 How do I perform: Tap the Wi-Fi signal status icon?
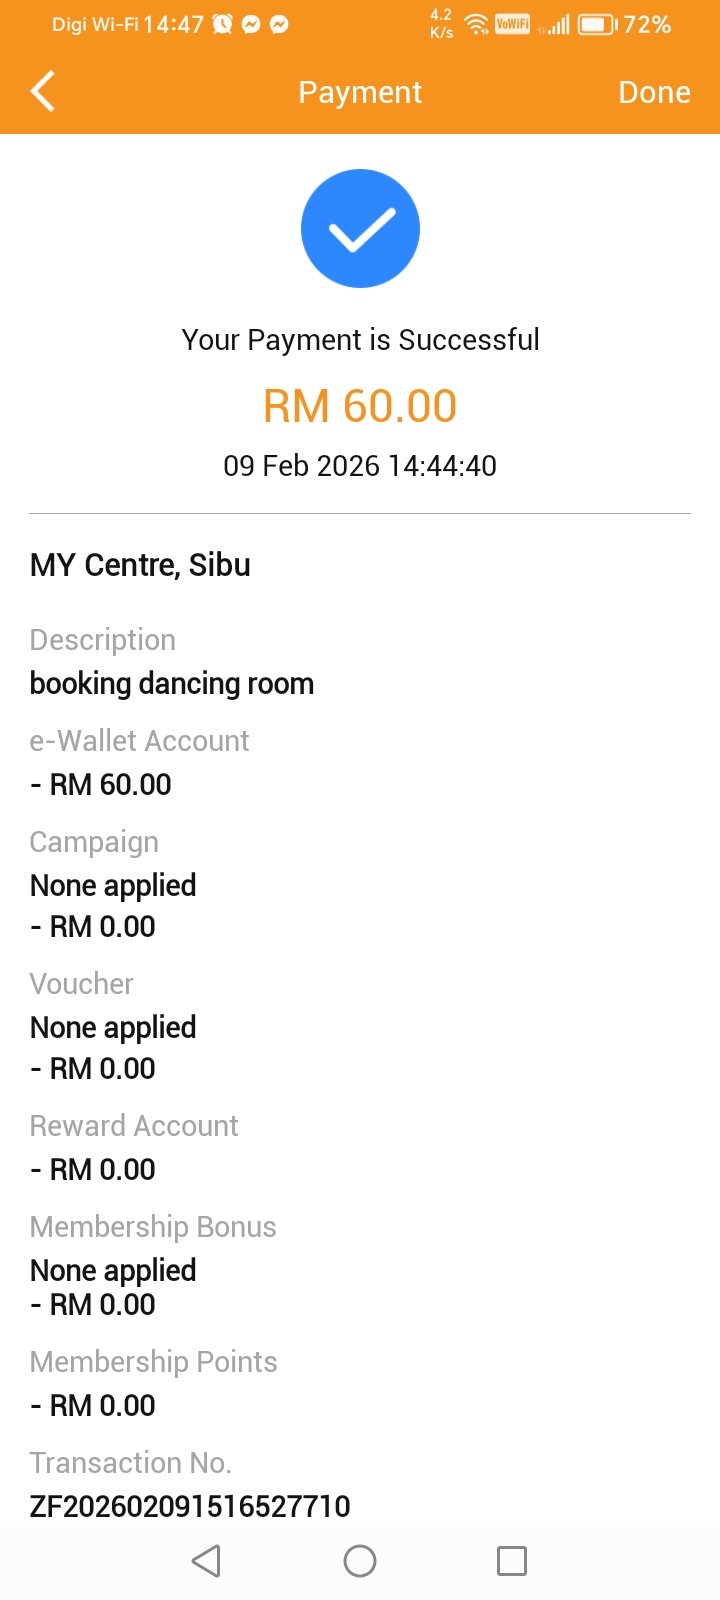[477, 25]
